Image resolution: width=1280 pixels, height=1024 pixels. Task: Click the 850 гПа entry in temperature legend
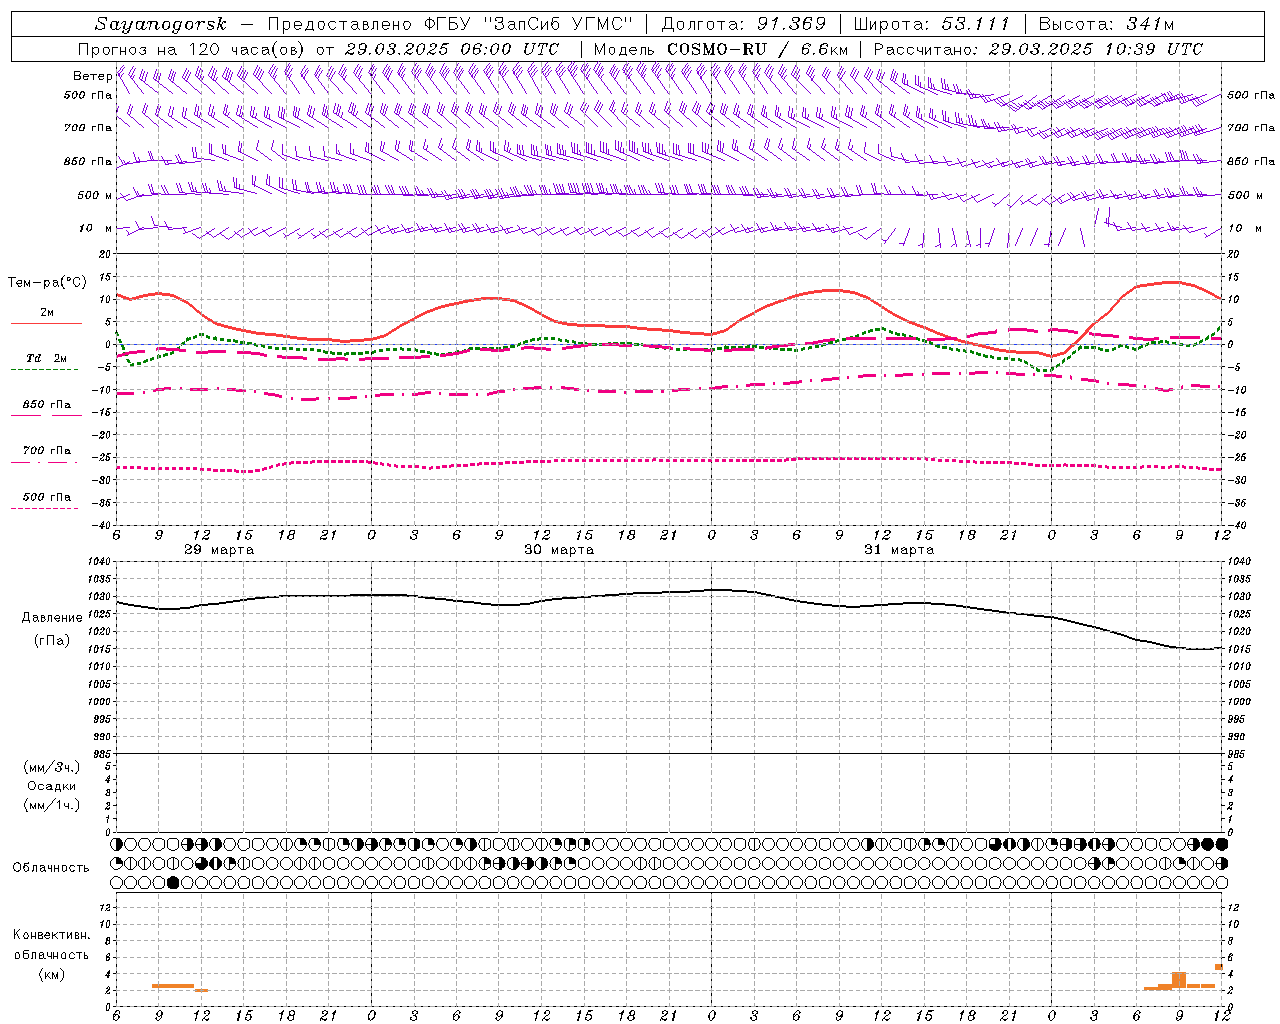[46, 405]
